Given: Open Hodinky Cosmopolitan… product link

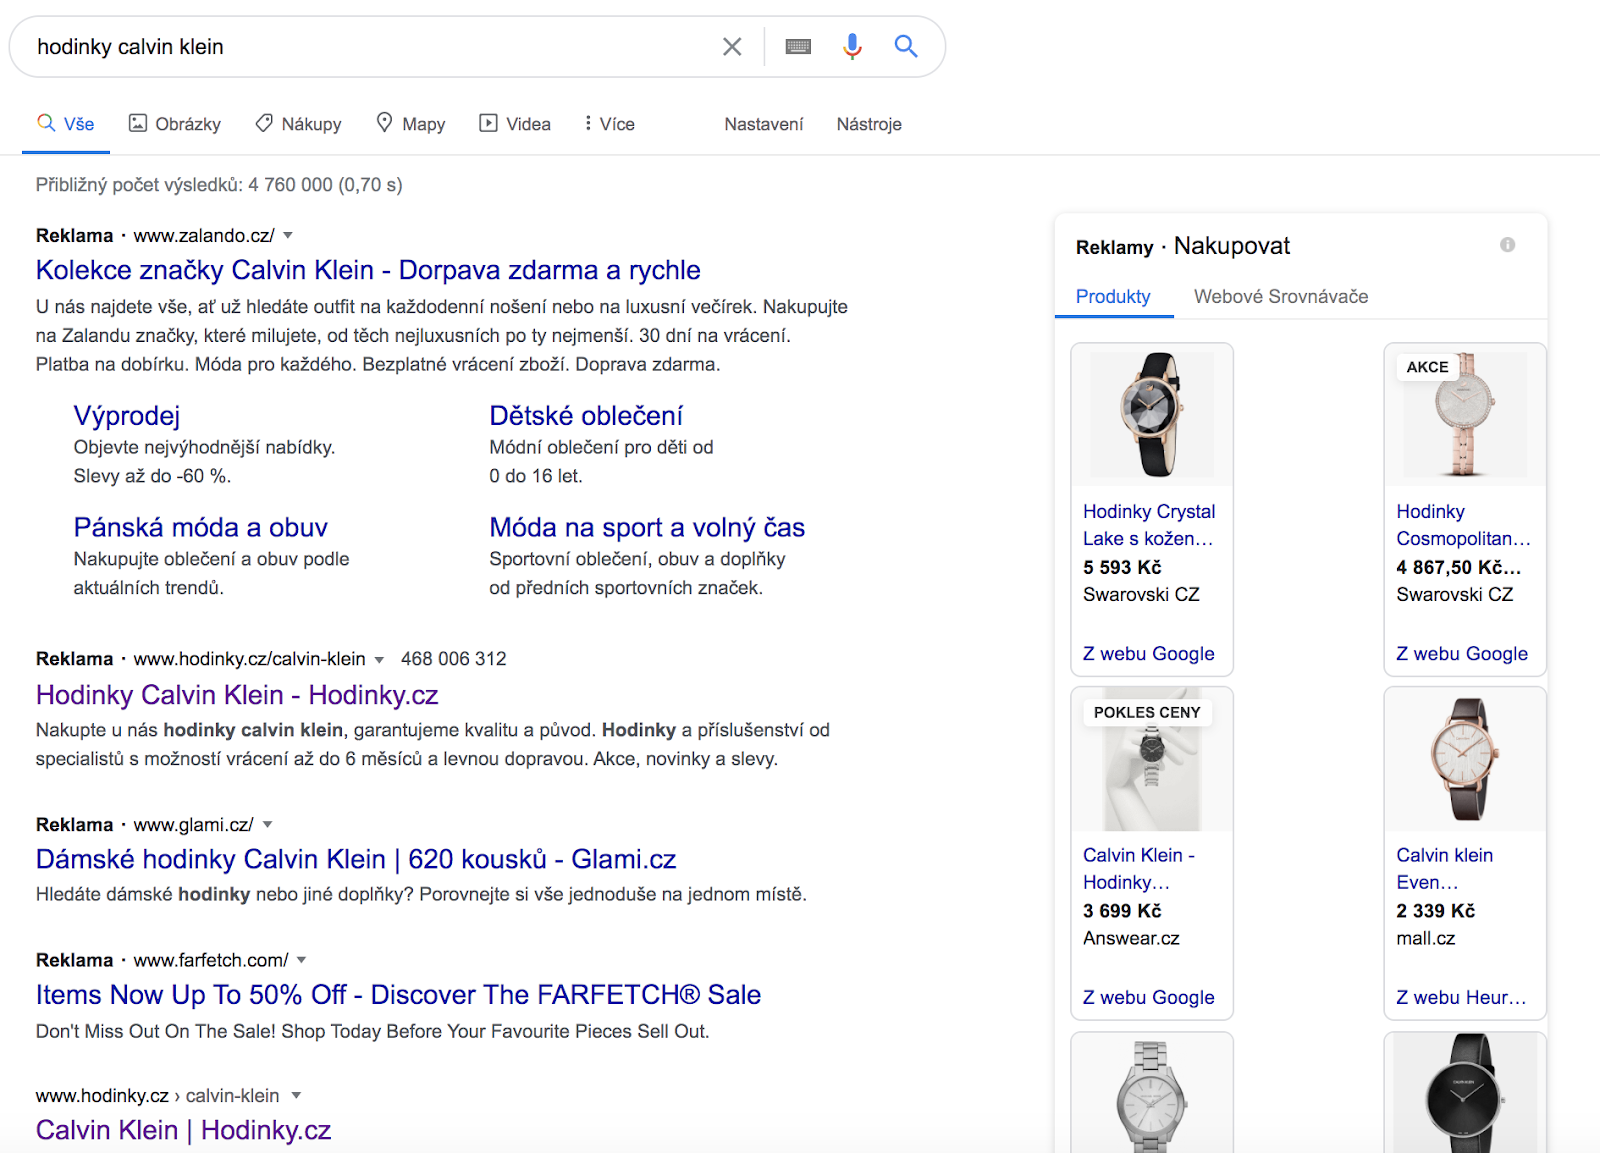Looking at the screenshot, I should pyautogui.click(x=1463, y=525).
